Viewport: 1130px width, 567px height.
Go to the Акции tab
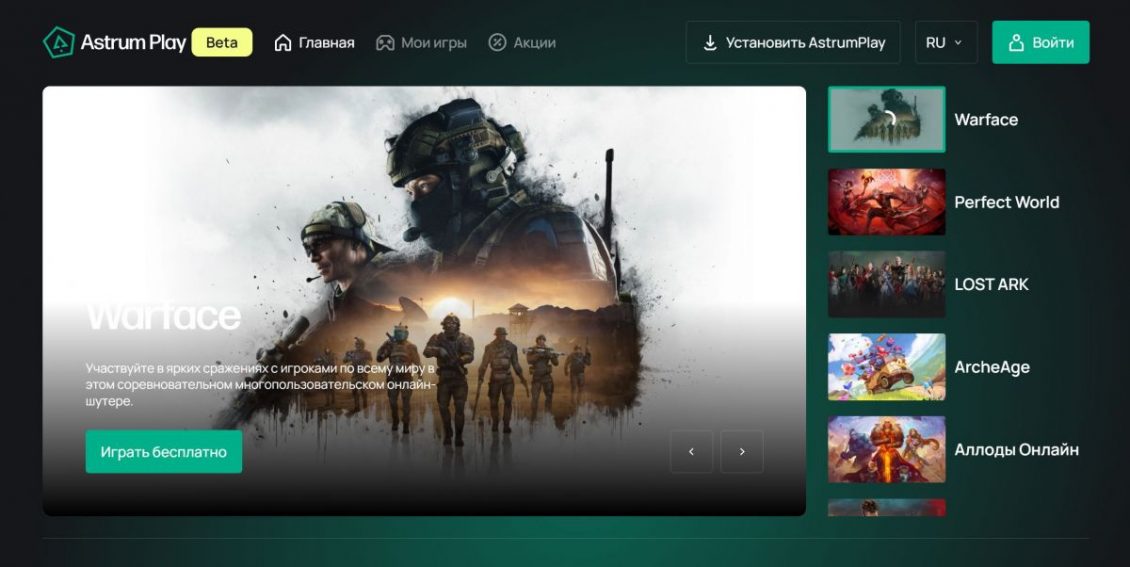534,43
